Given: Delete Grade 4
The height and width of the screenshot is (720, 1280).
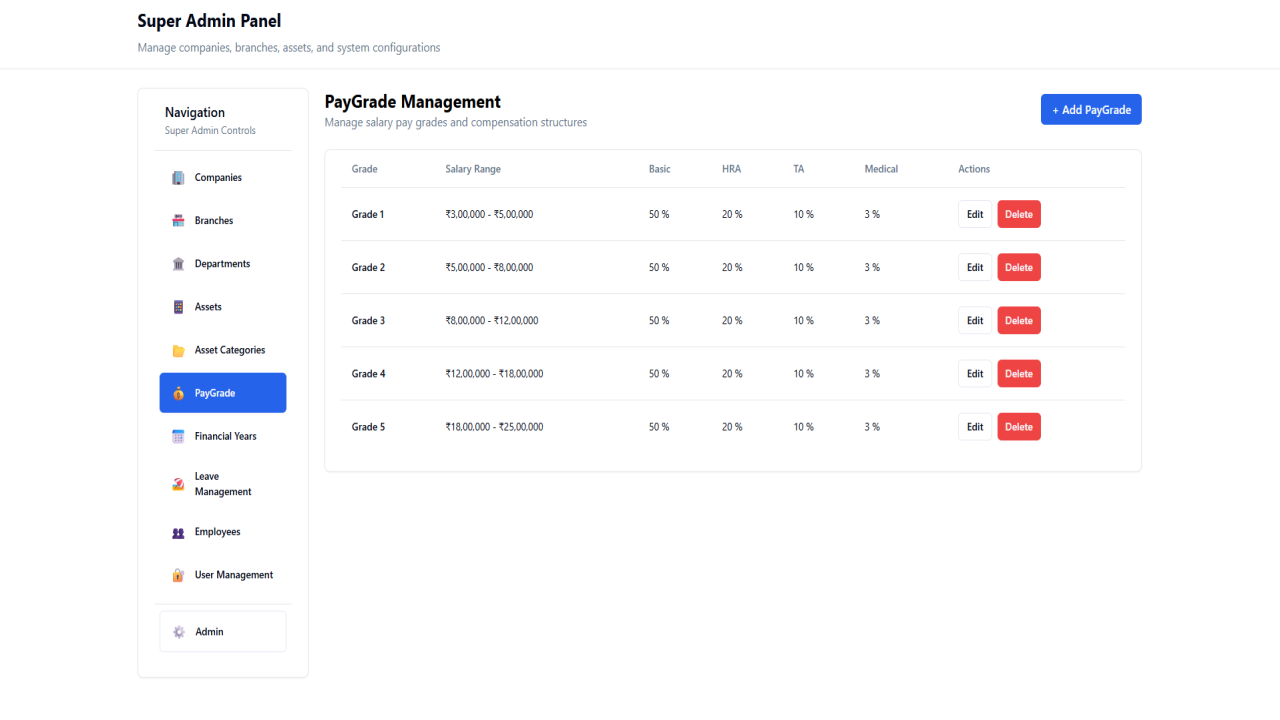Looking at the screenshot, I should pos(1019,373).
